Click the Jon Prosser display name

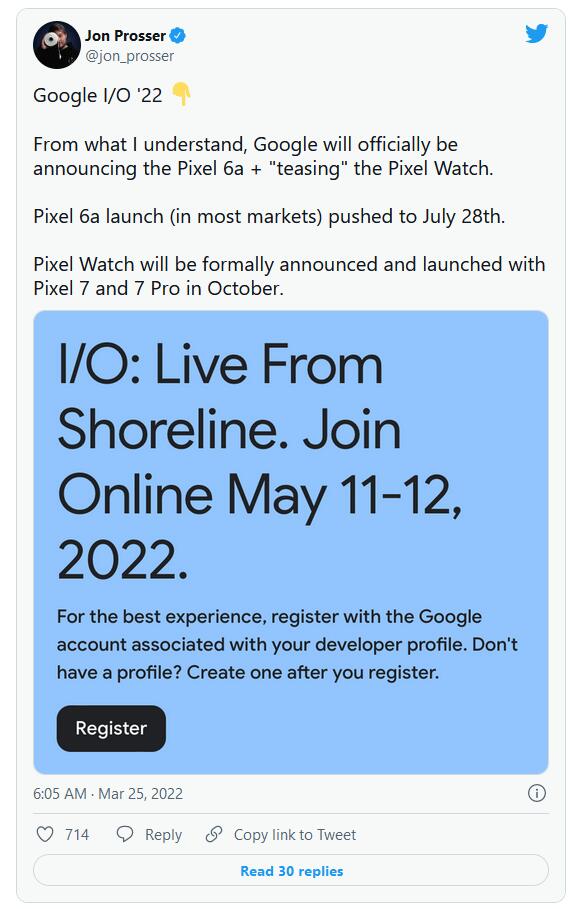(125, 36)
